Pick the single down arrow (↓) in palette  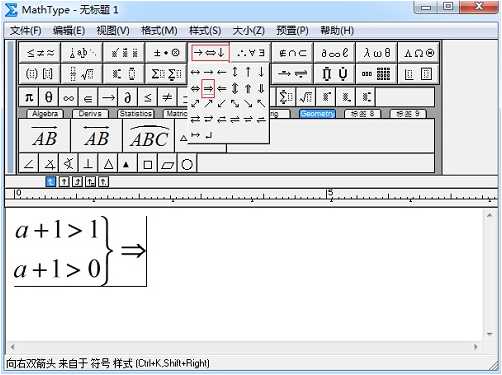click(x=261, y=72)
